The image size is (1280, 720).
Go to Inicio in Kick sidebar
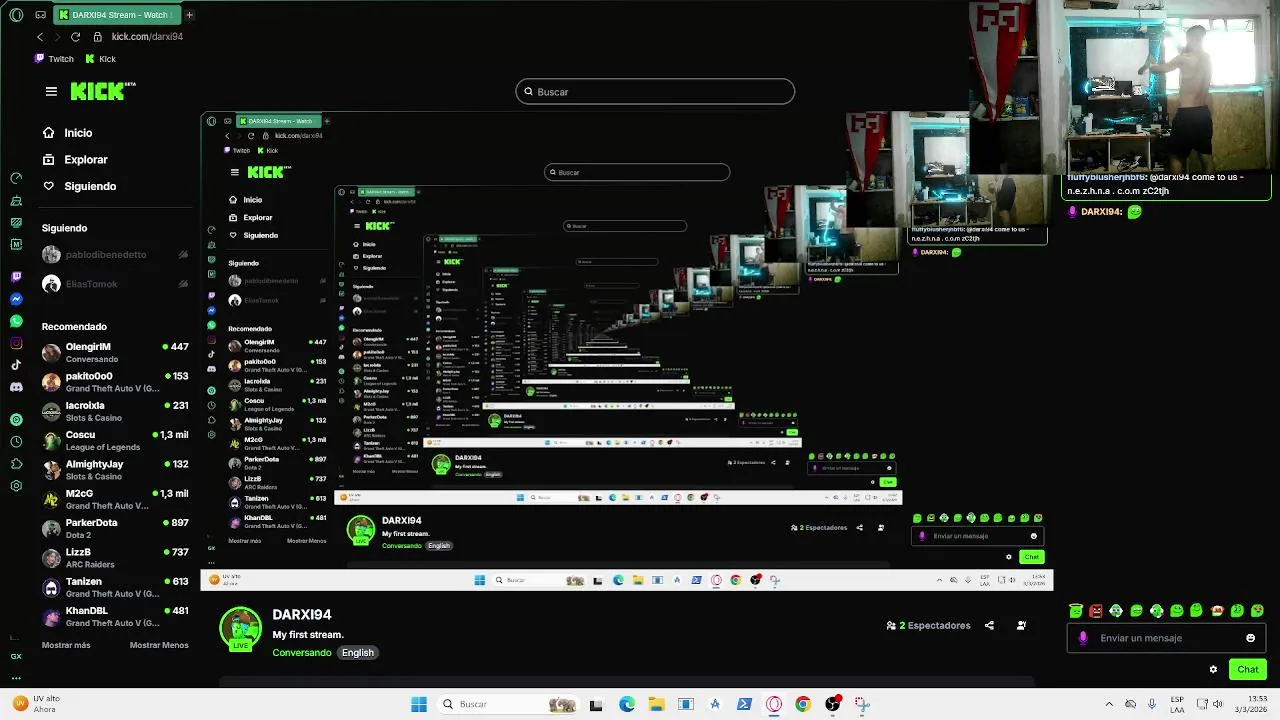point(67,133)
